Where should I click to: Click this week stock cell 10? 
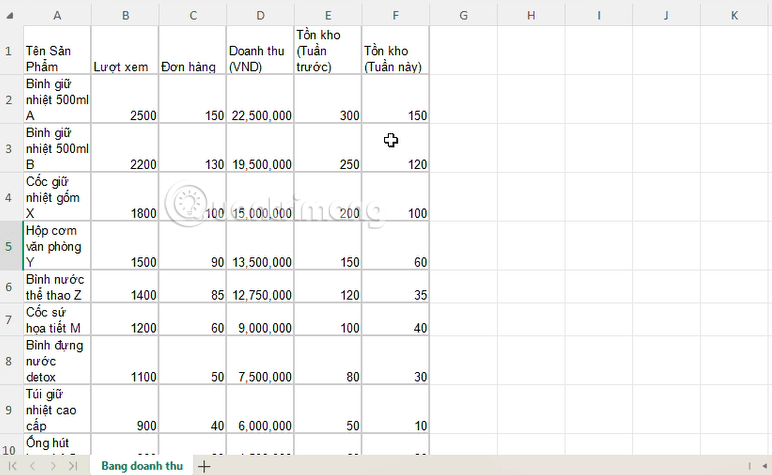[x=395, y=410]
